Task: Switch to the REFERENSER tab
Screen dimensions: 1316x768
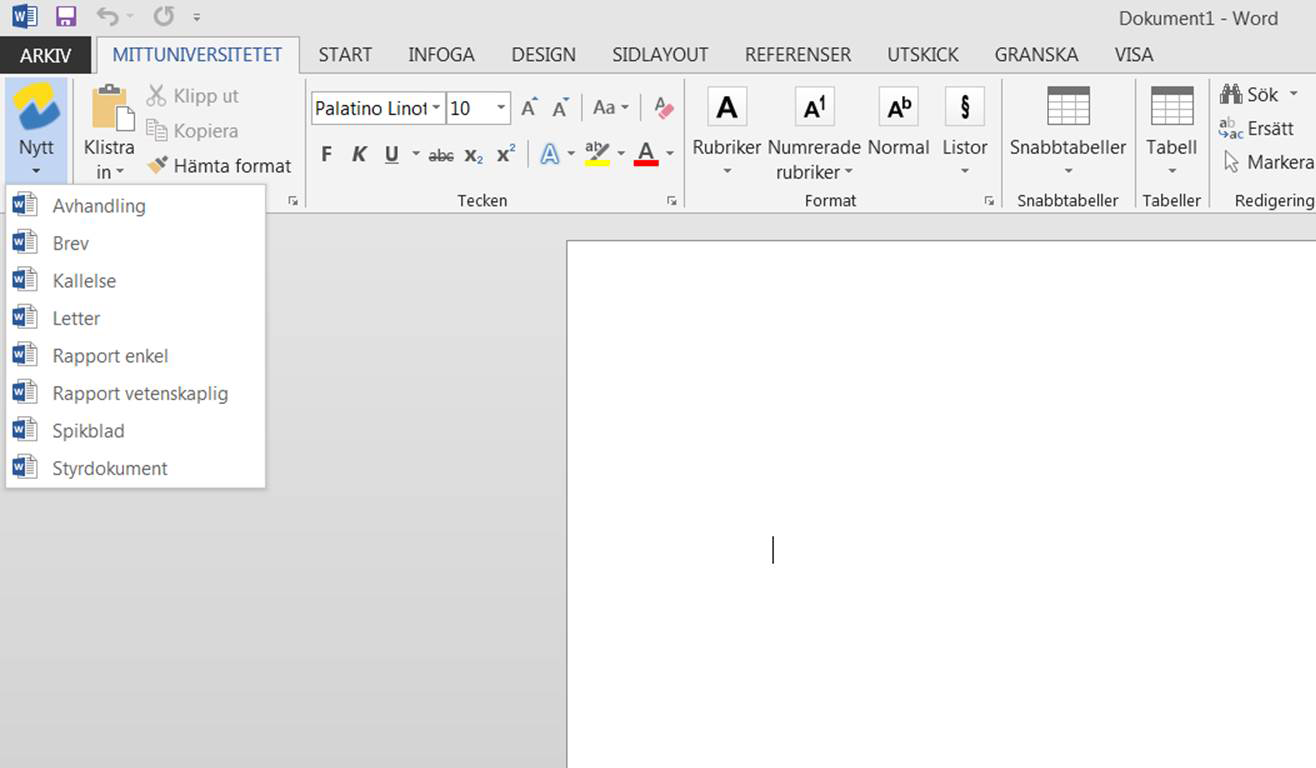Action: (x=798, y=55)
